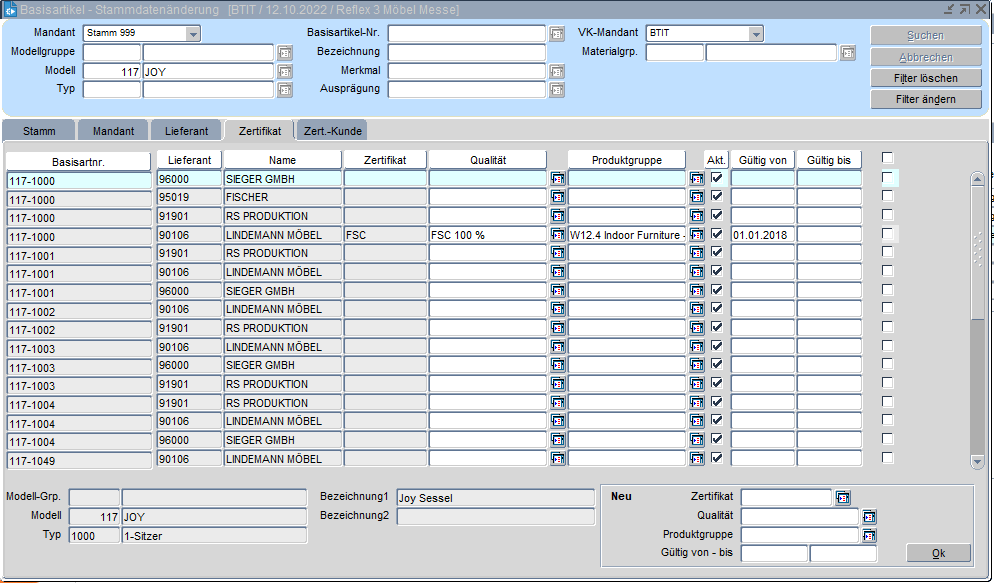Screen dimensions: 994x583
Task: Click lookup icon beside Basisartikel-Nr. field
Action: [x=557, y=34]
